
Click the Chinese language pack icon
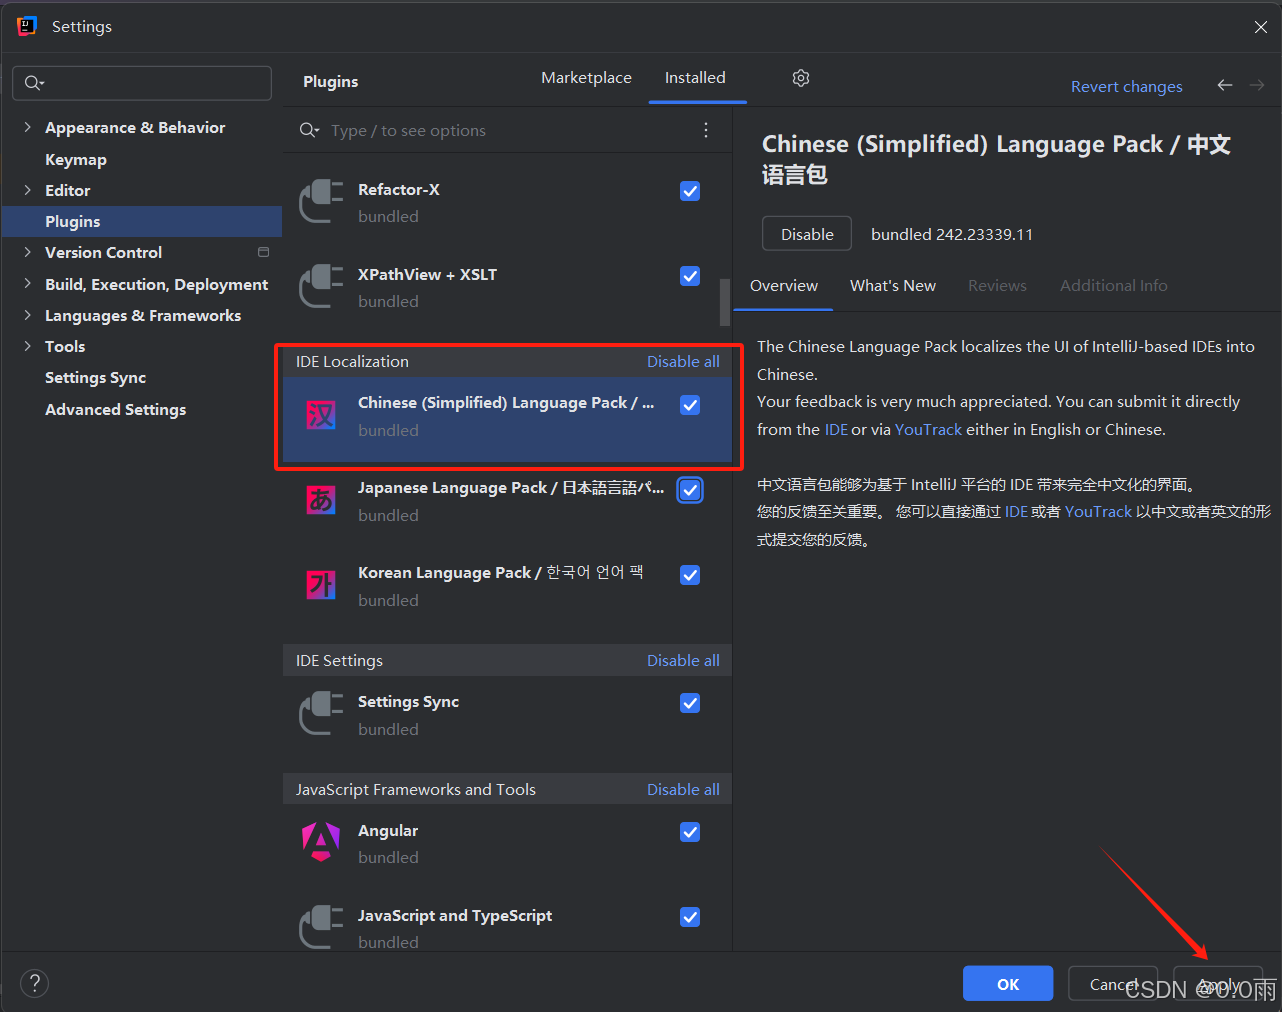tap(321, 416)
